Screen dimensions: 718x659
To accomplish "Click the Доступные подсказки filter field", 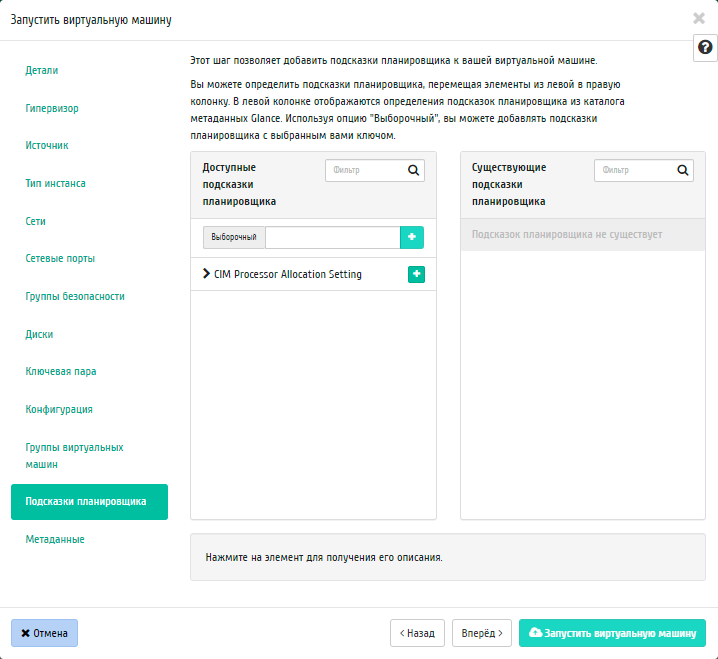I will coord(375,170).
